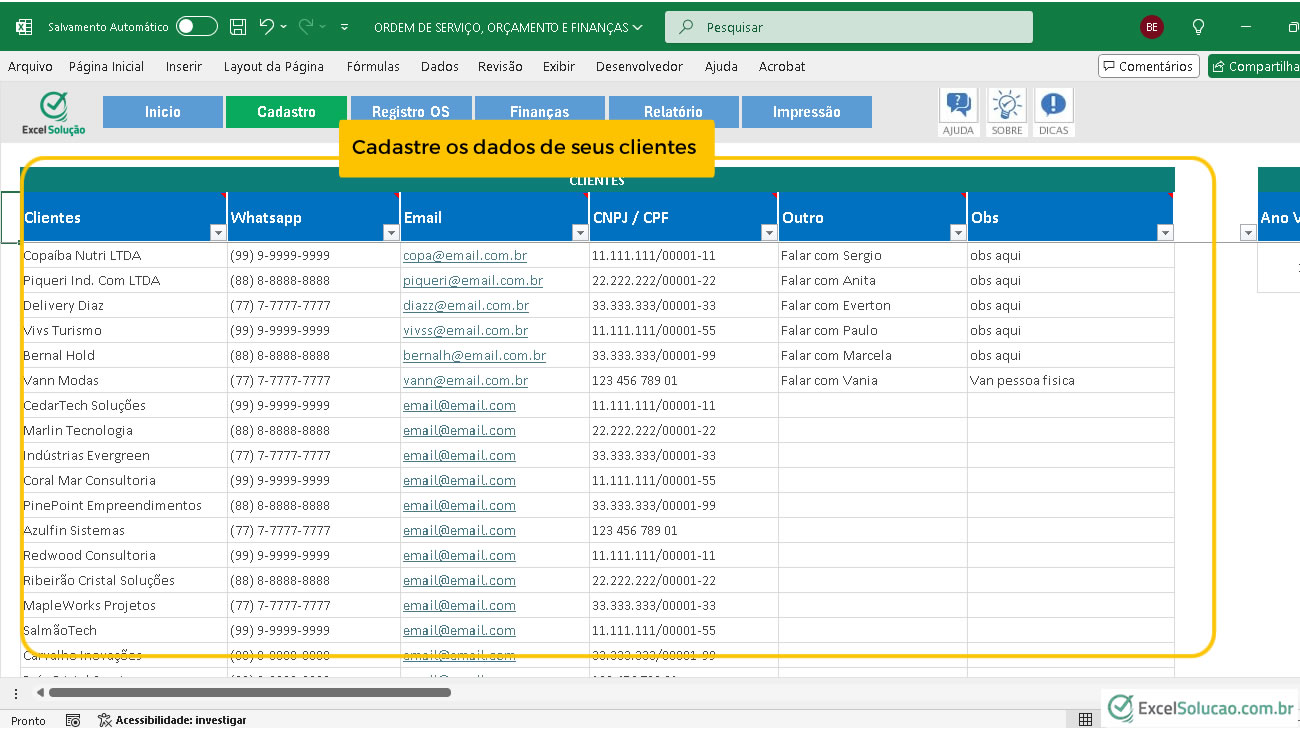This screenshot has height=731, width=1300.
Task: Switch to the Página Inicial tab
Action: 107,66
